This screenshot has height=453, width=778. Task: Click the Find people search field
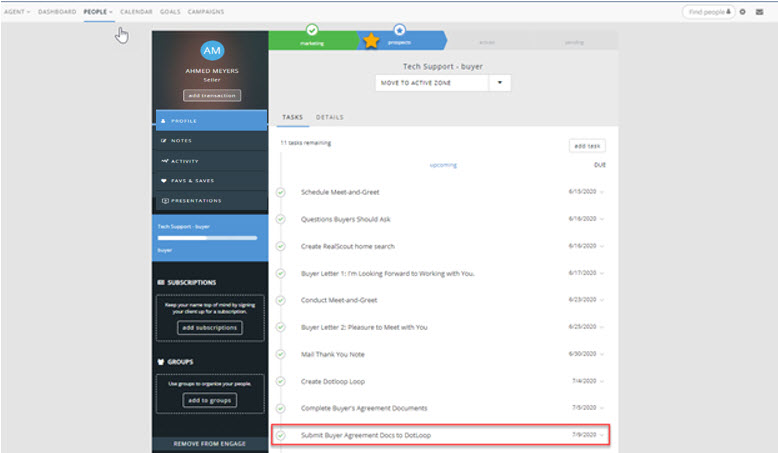tap(709, 11)
